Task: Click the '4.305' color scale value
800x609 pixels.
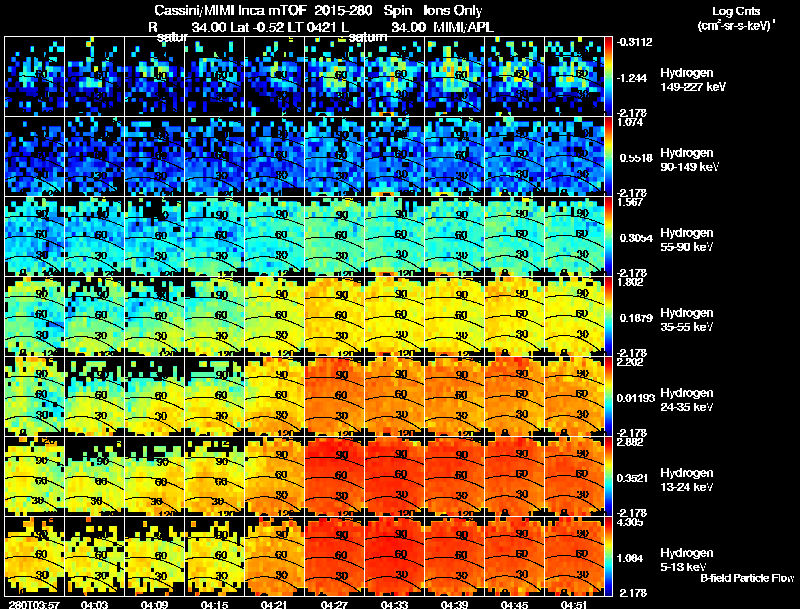Action: click(630, 522)
